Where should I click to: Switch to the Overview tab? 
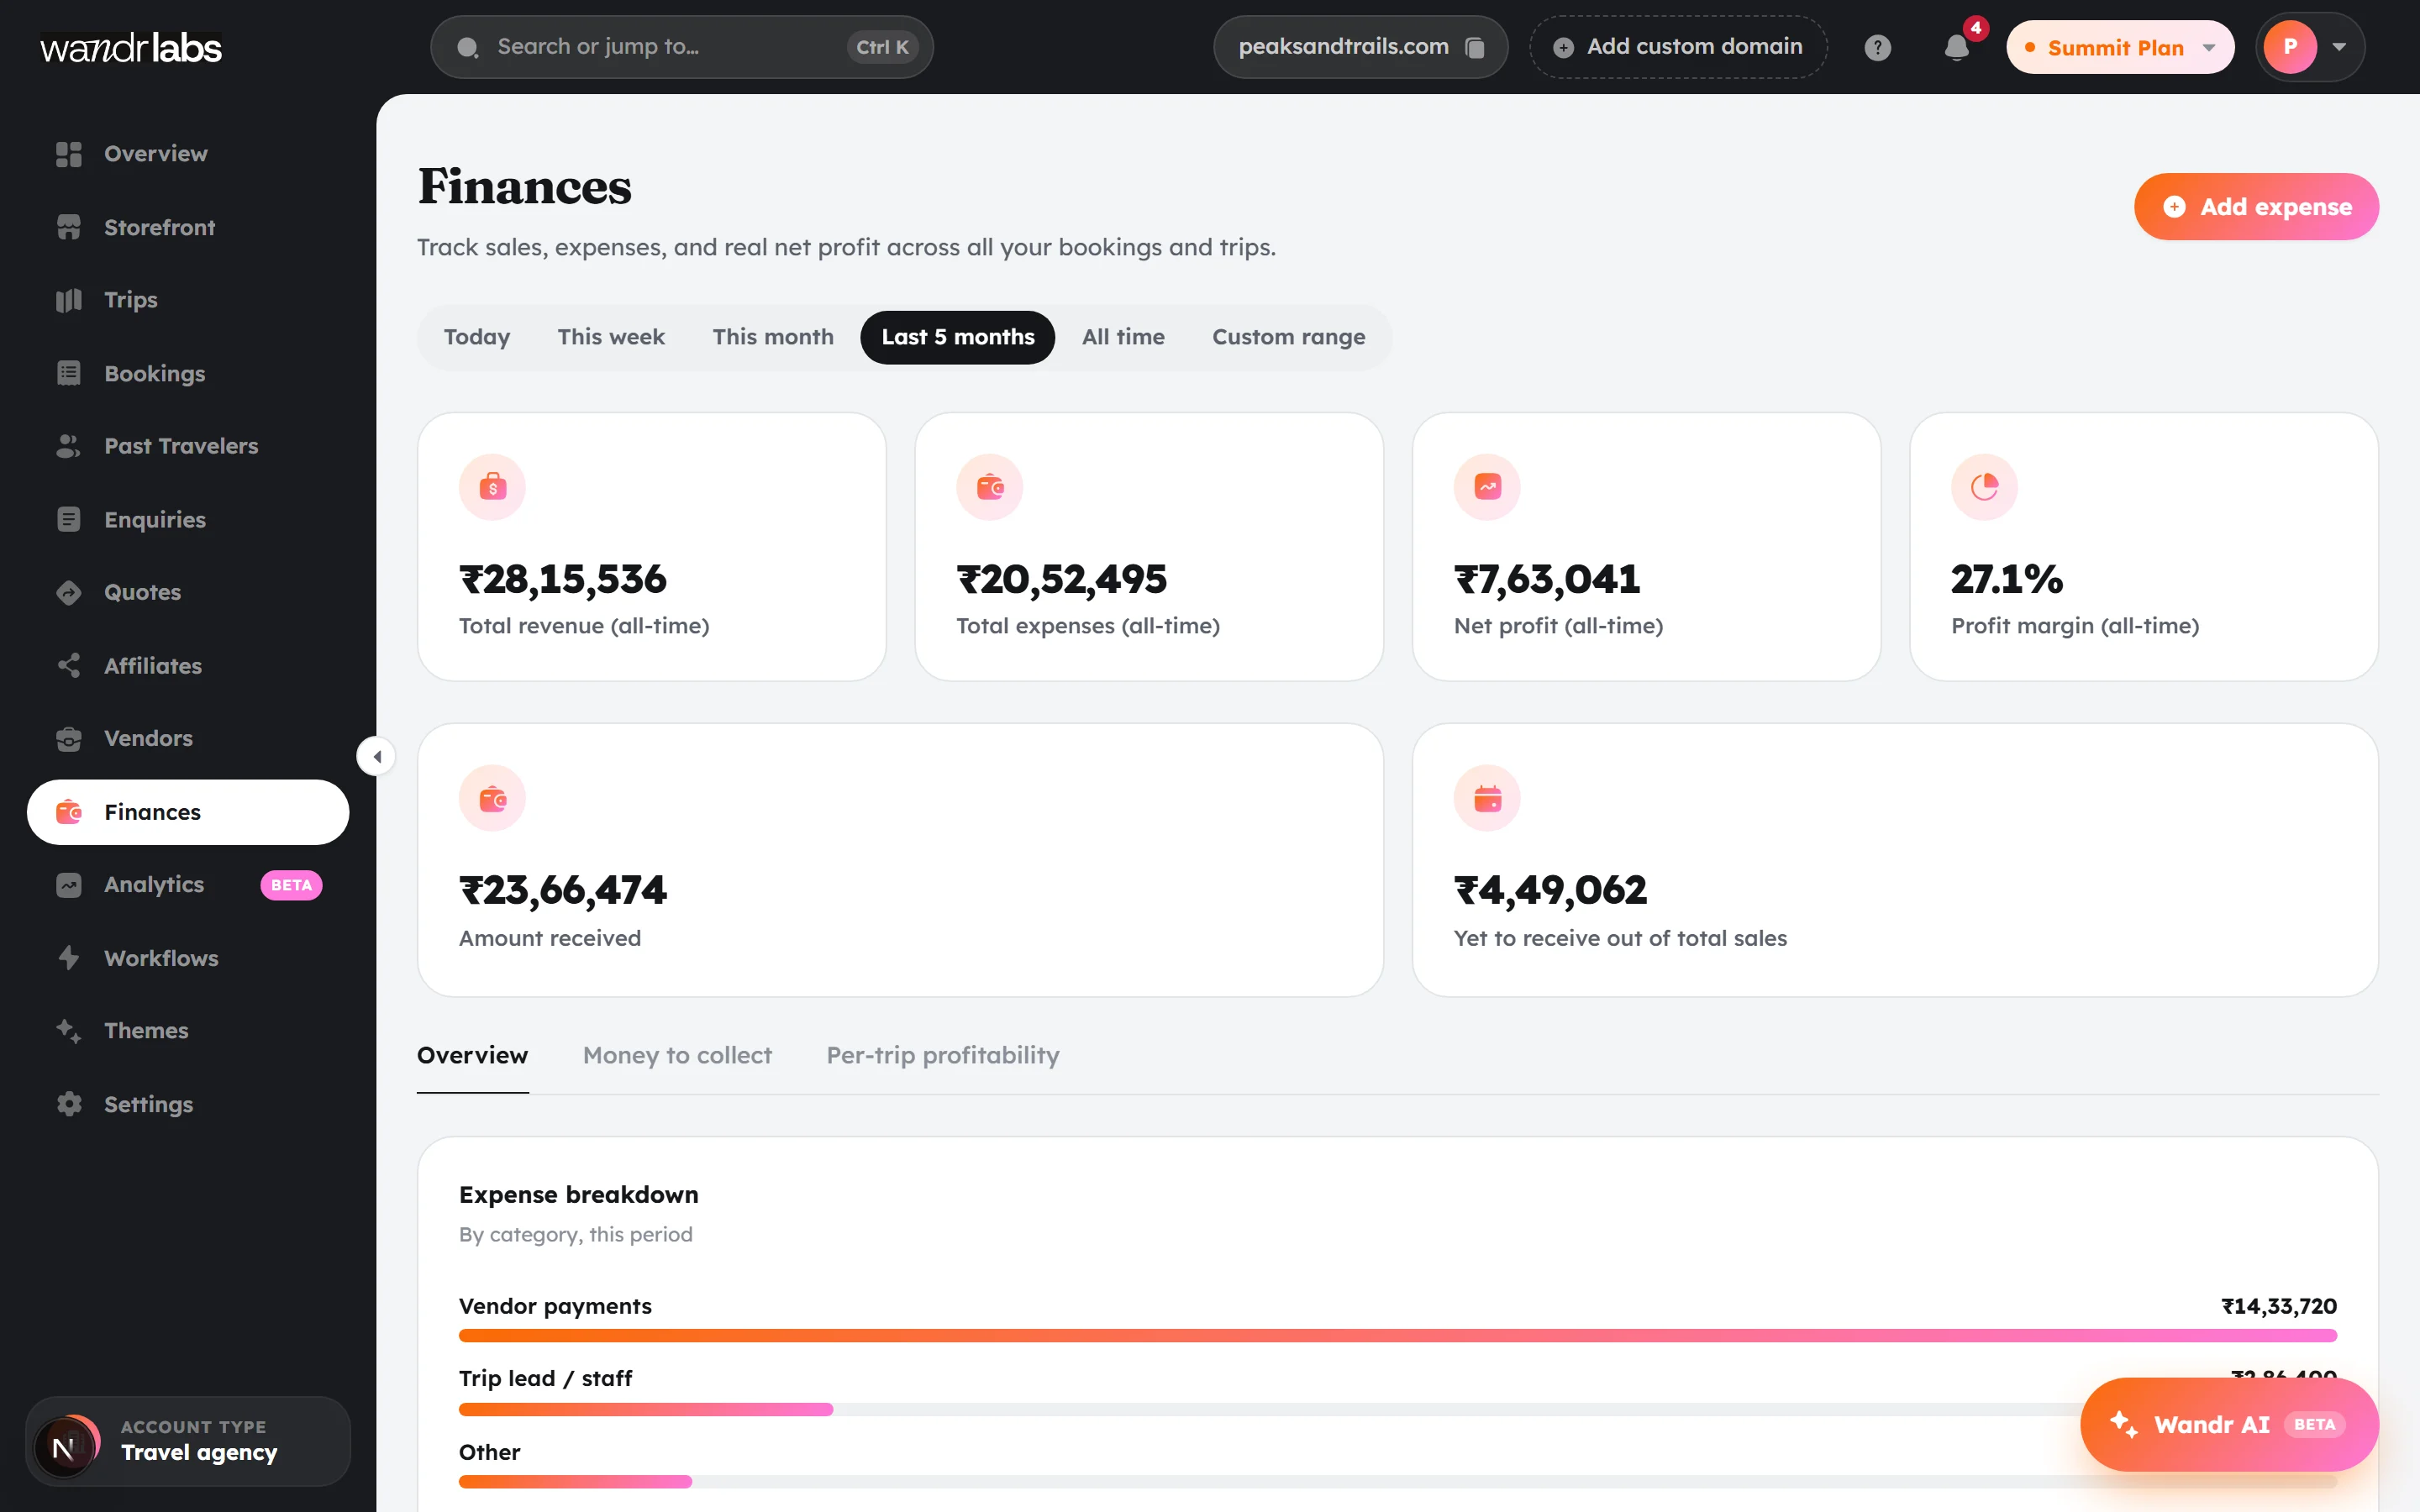coord(472,1055)
